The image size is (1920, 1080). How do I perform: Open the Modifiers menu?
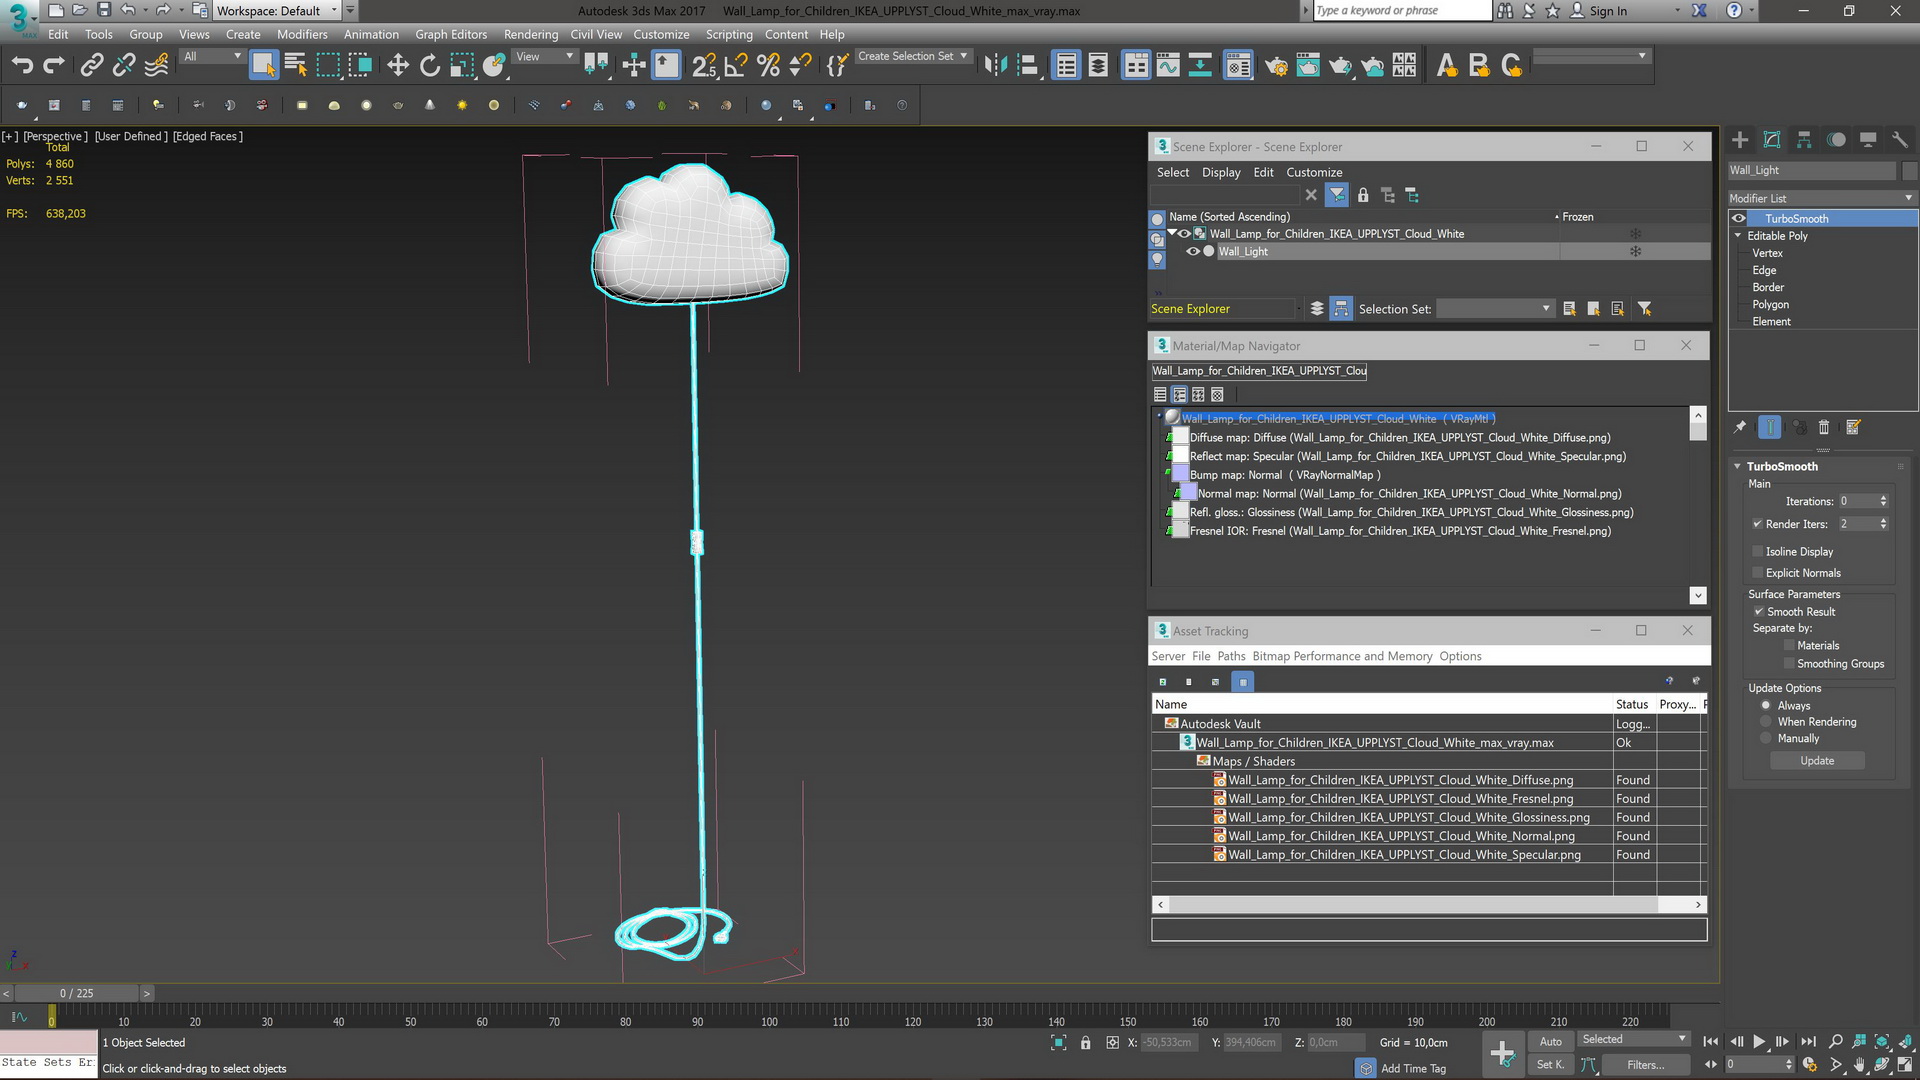coord(302,34)
